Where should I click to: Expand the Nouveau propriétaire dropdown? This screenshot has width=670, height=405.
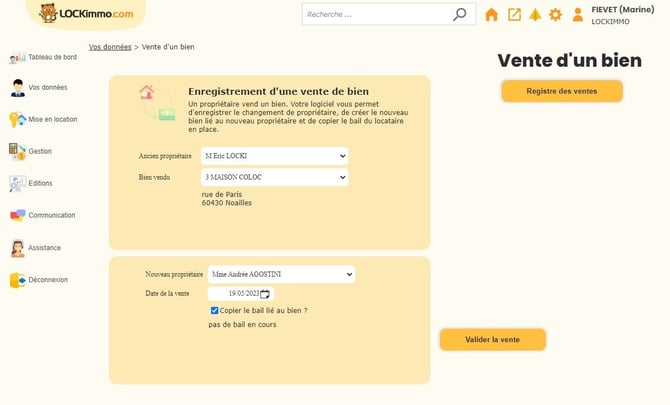pos(281,274)
